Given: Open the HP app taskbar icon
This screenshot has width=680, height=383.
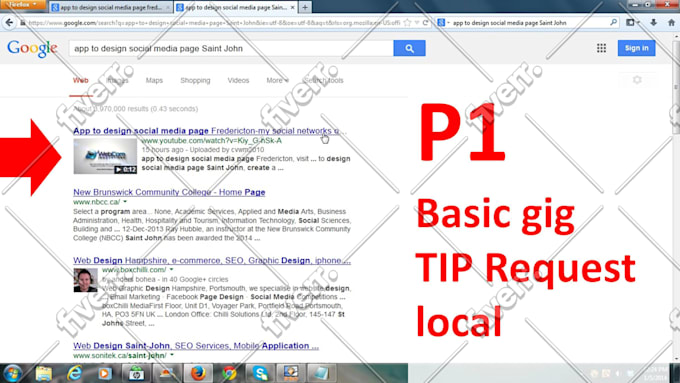Looking at the screenshot, I should coord(136,373).
